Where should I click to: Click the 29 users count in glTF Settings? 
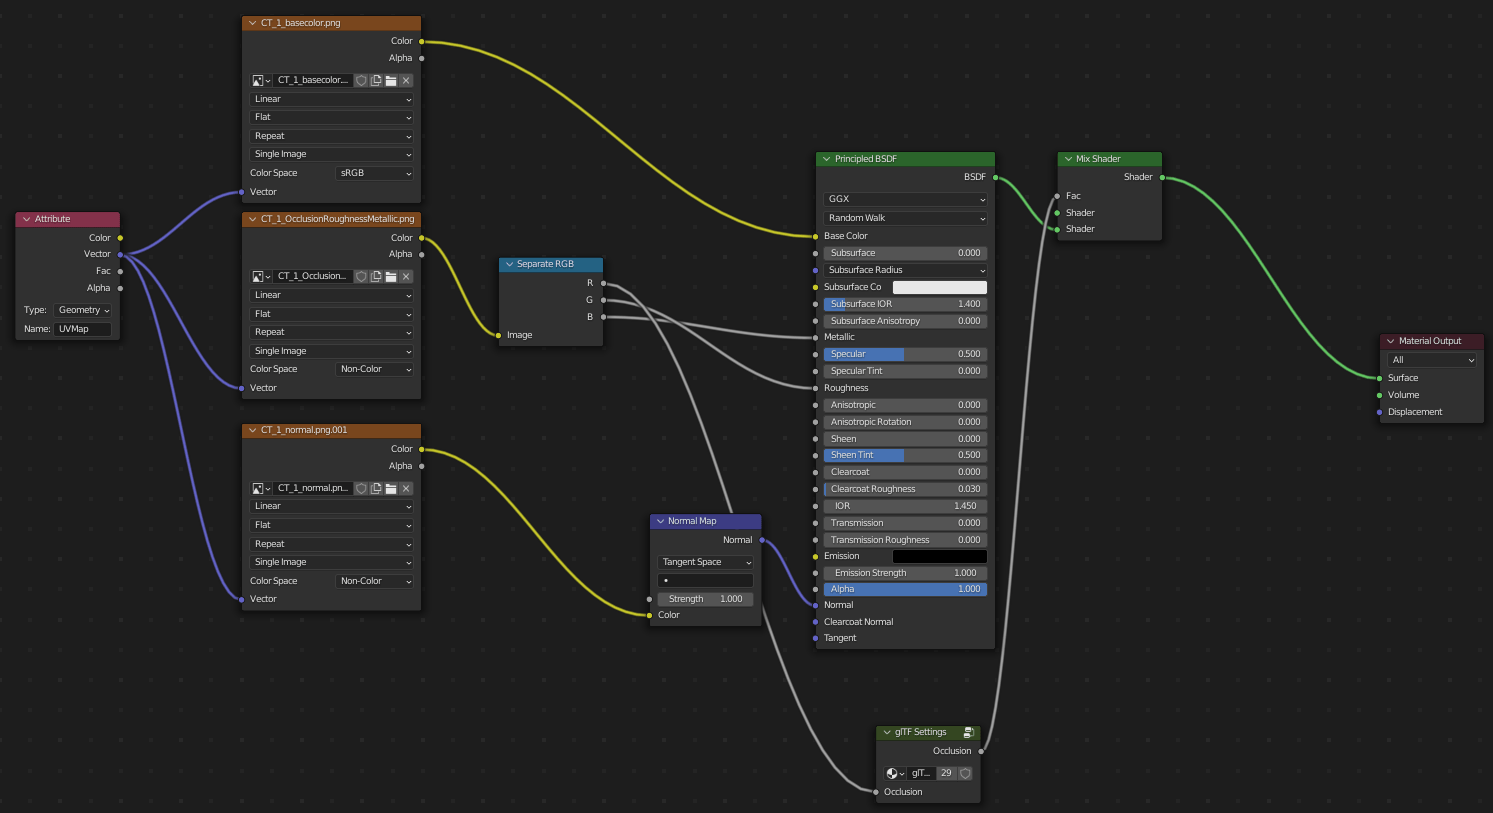click(x=946, y=773)
